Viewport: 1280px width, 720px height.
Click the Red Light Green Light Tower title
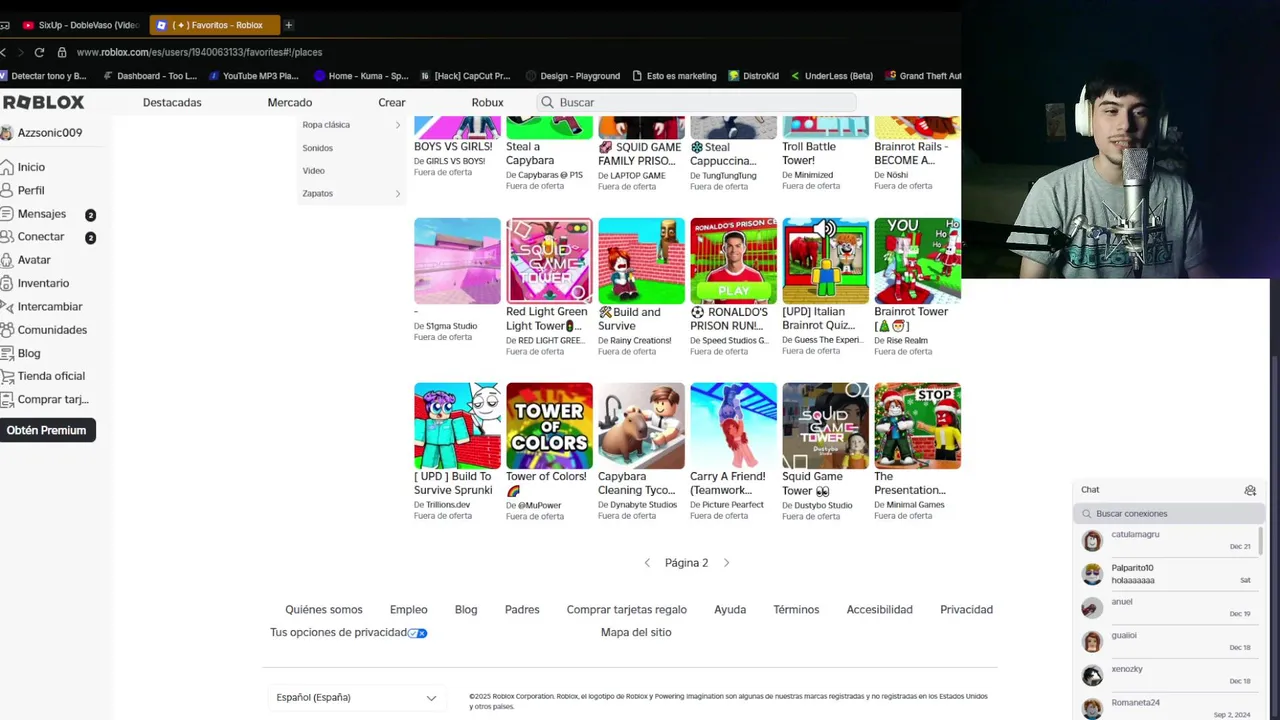546,319
